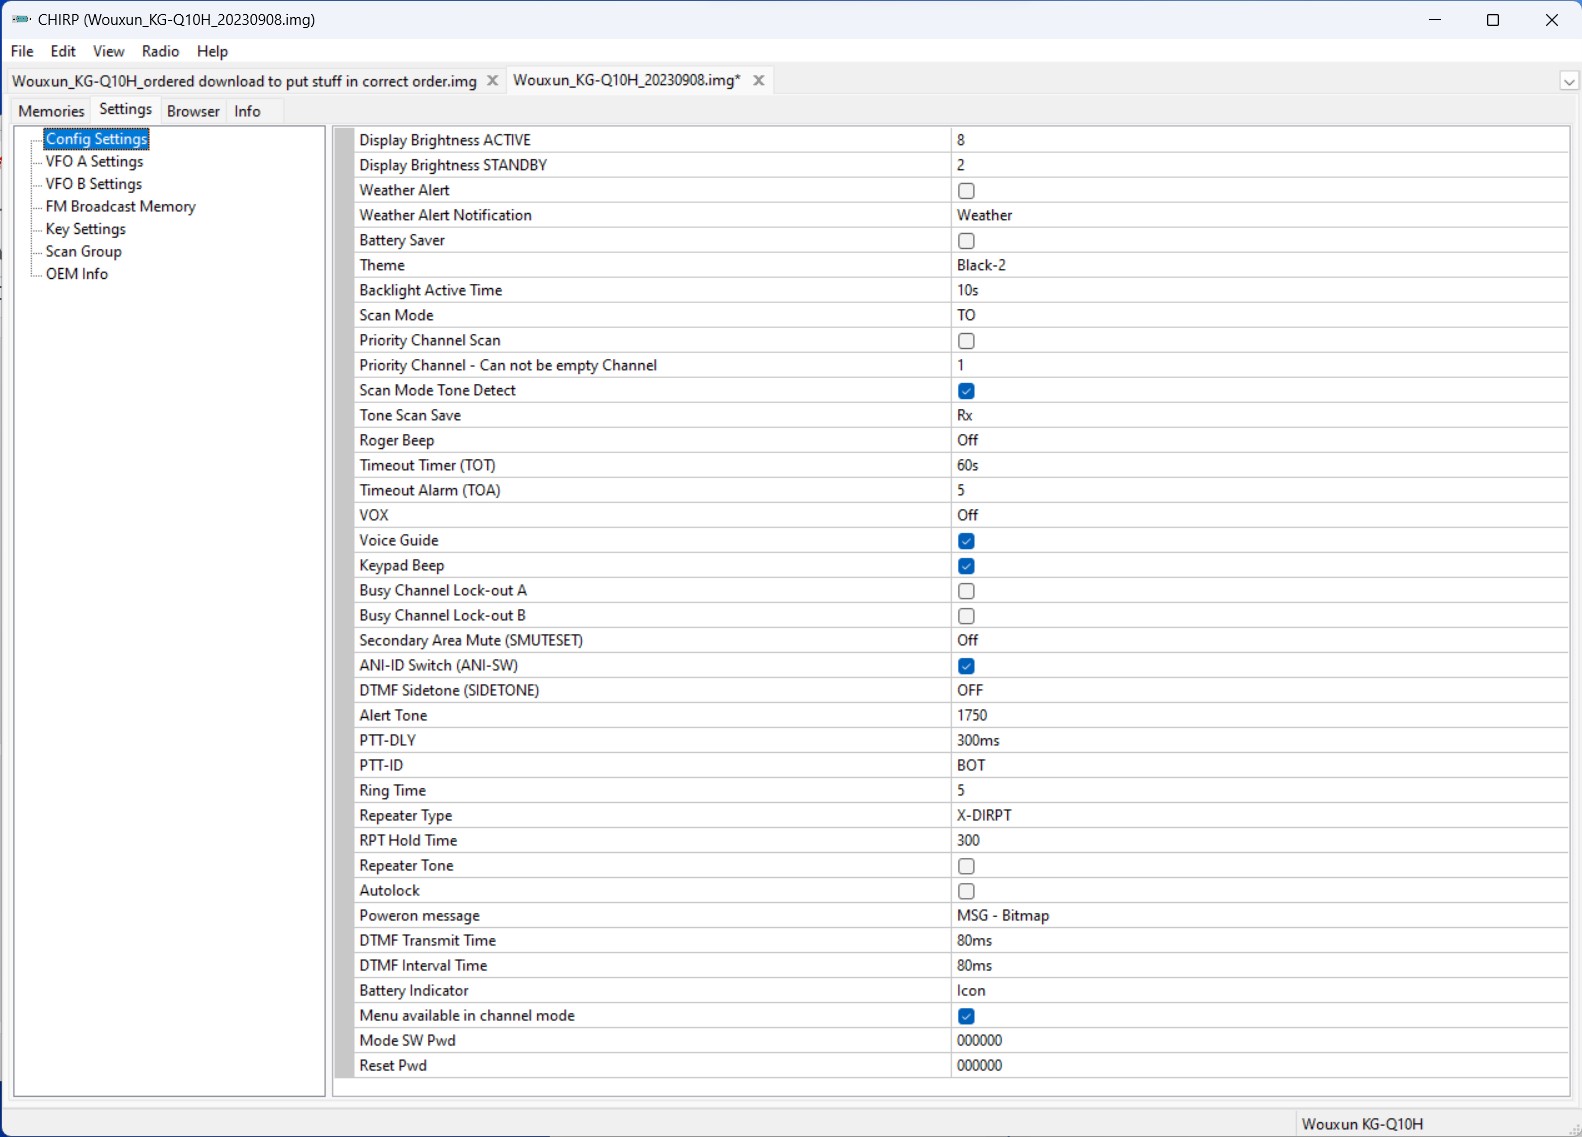Image resolution: width=1582 pixels, height=1137 pixels.
Task: Open Weather Alert Notification value dropdown
Action: click(x=1259, y=215)
